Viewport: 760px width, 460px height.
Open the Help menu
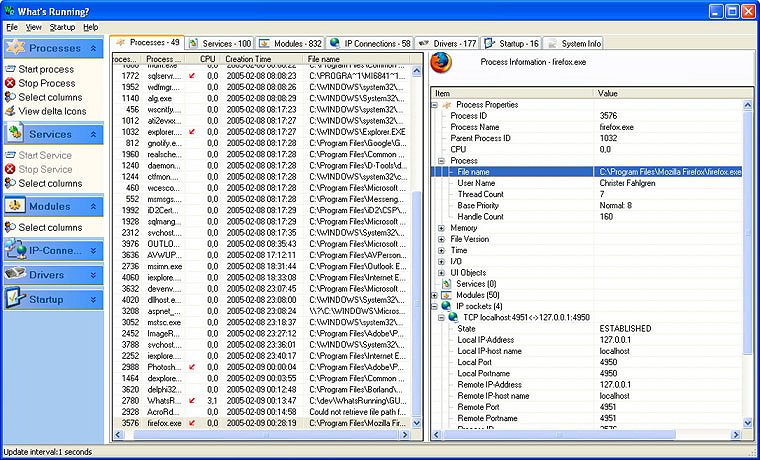[x=91, y=27]
